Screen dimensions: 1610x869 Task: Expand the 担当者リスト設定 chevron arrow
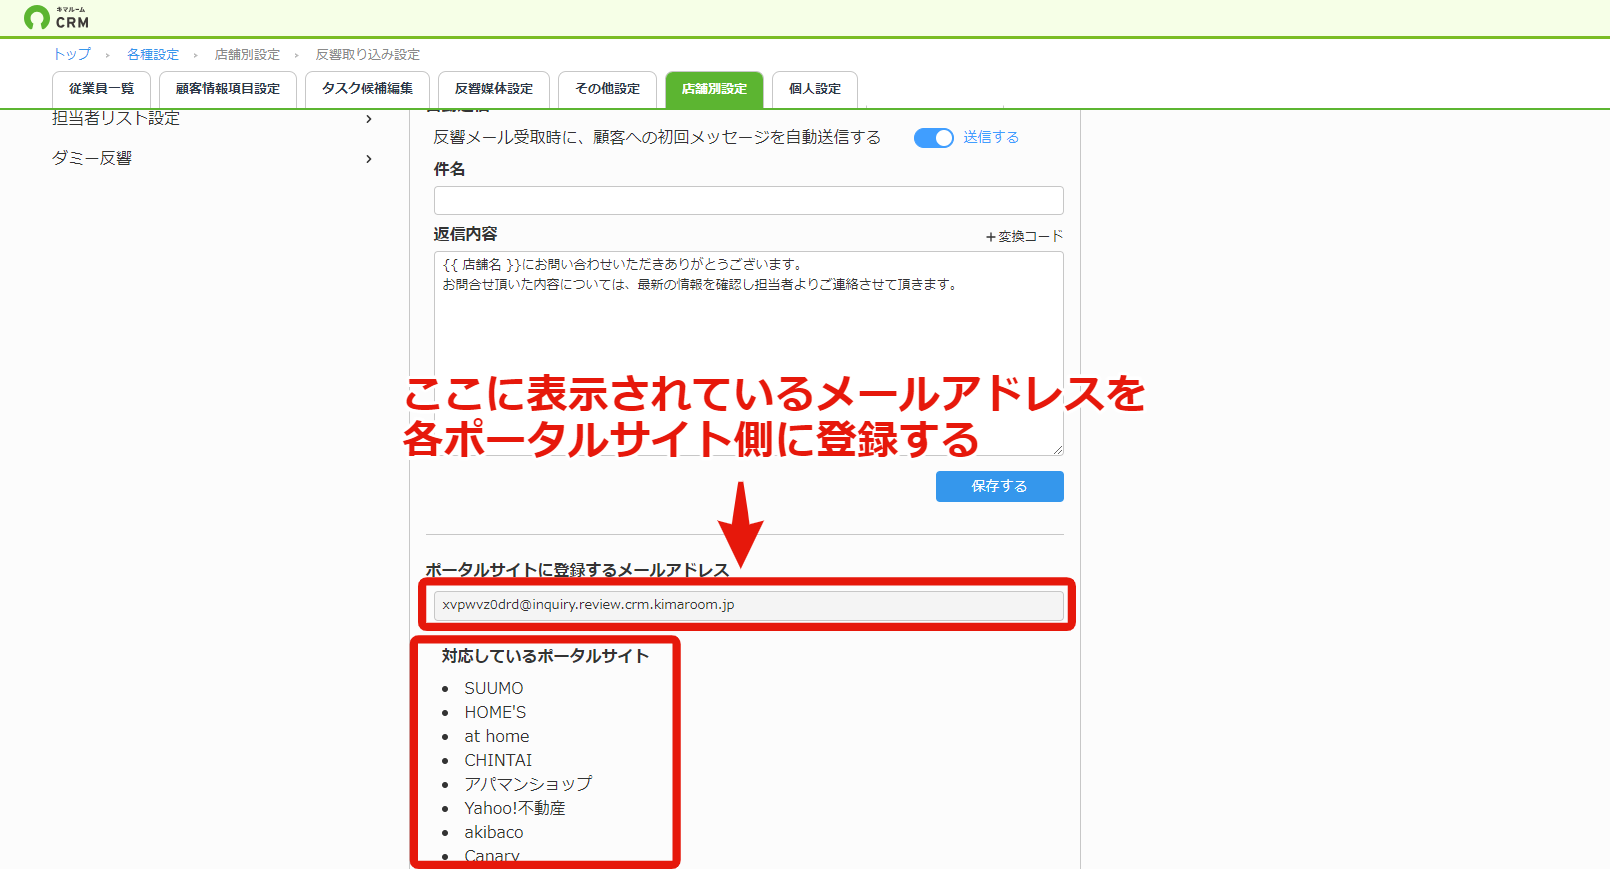(x=369, y=119)
